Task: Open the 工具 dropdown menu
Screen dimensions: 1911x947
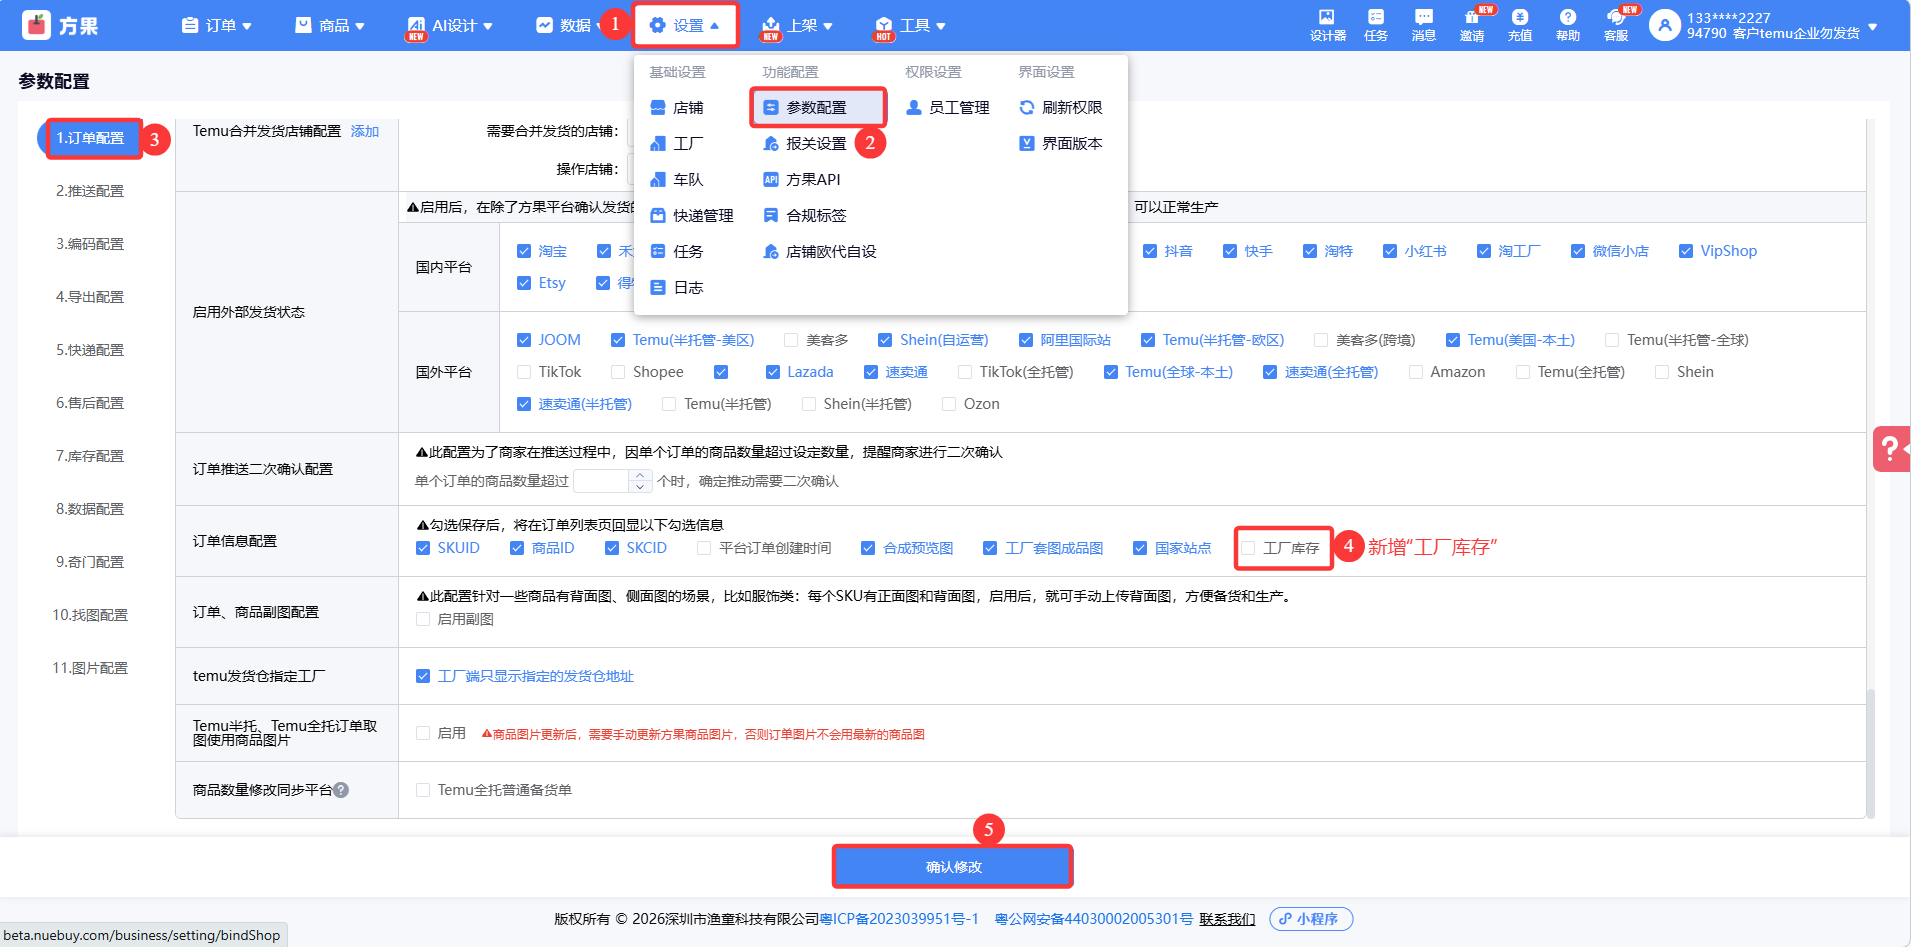Action: pyautogui.click(x=910, y=26)
